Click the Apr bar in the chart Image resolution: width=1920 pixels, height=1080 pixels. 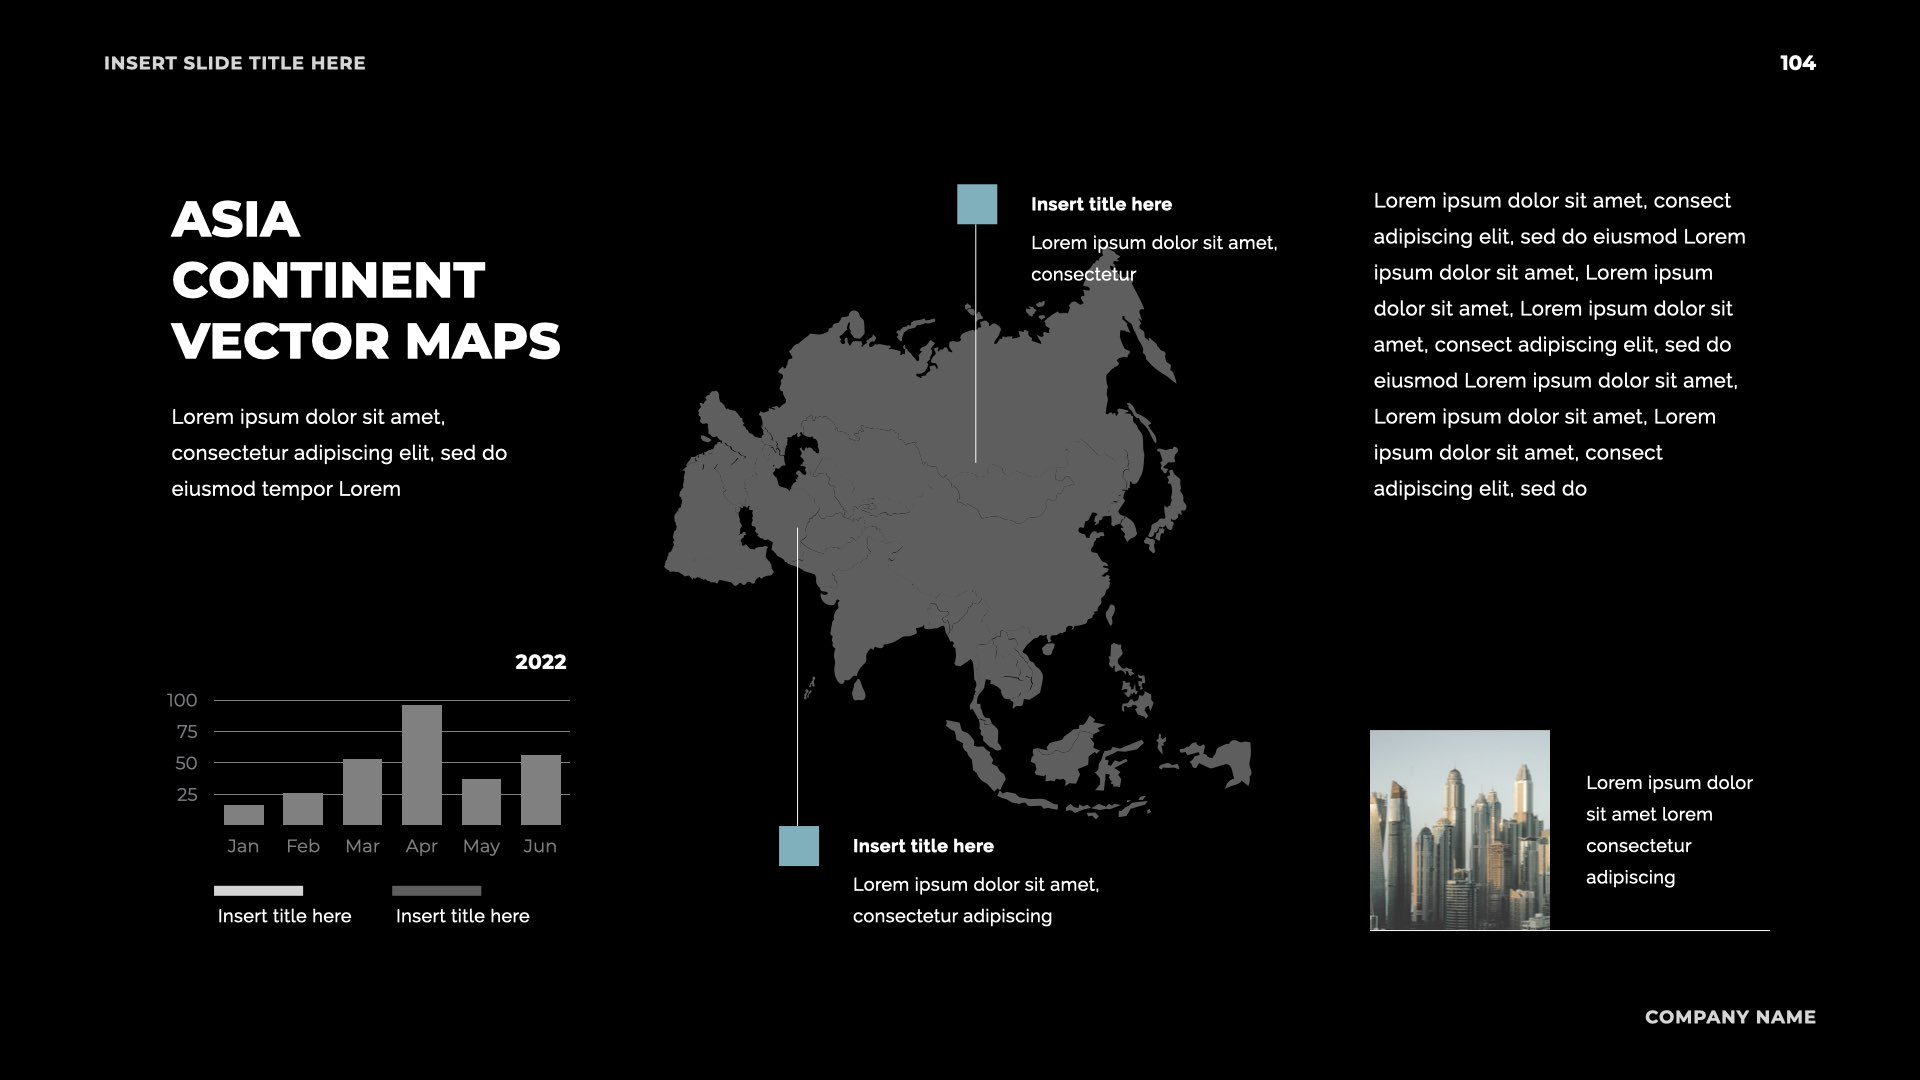click(421, 765)
